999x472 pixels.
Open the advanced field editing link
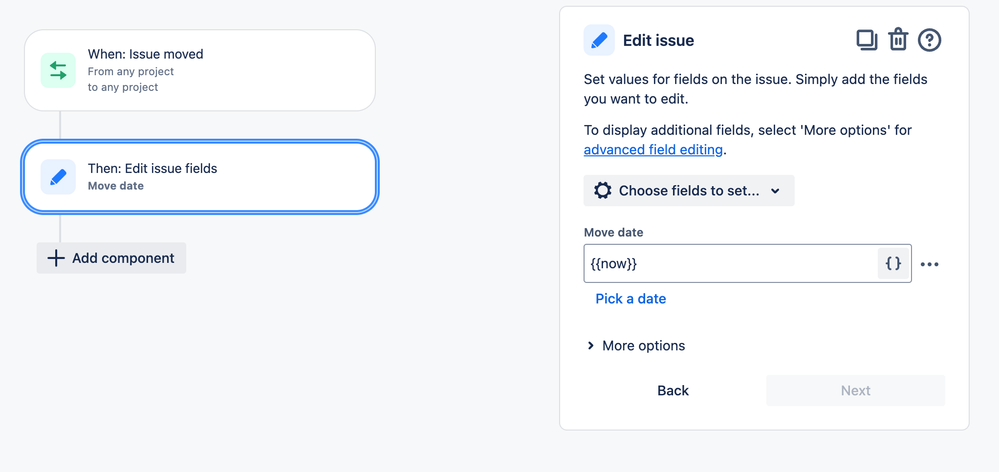click(x=652, y=150)
